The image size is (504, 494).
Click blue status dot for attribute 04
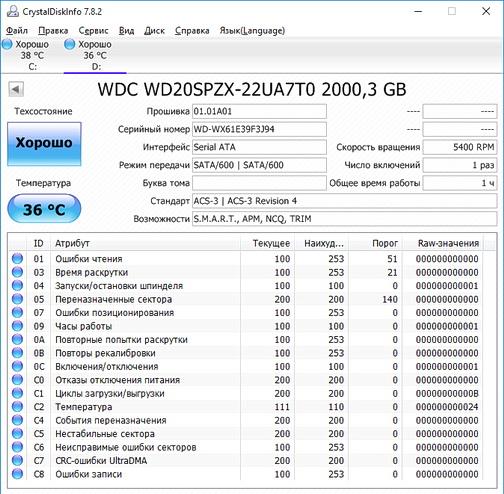[17, 286]
